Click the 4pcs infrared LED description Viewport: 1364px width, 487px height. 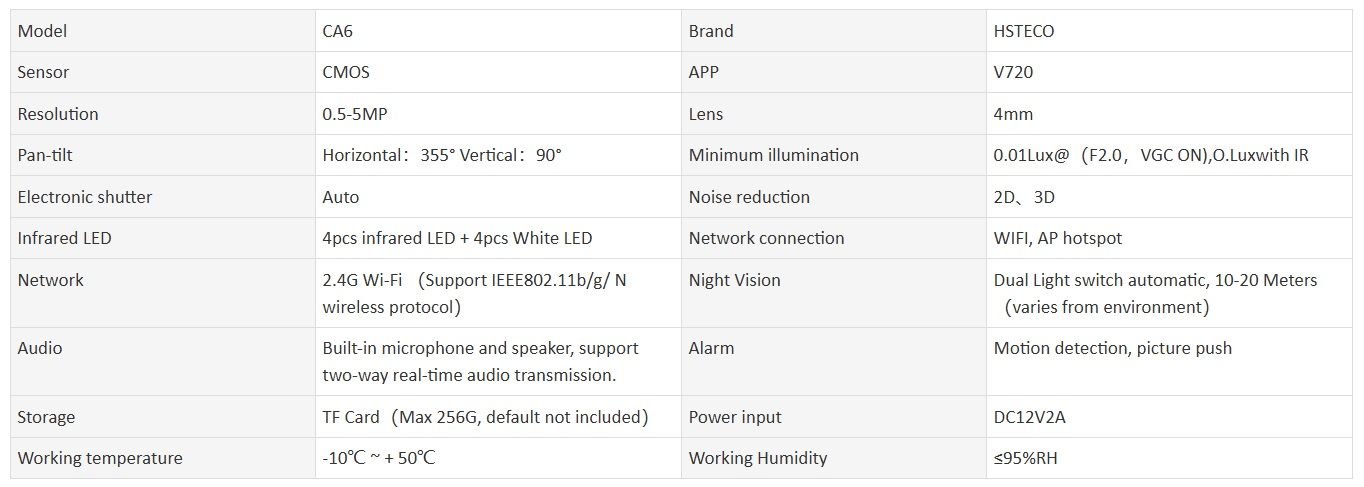(457, 238)
